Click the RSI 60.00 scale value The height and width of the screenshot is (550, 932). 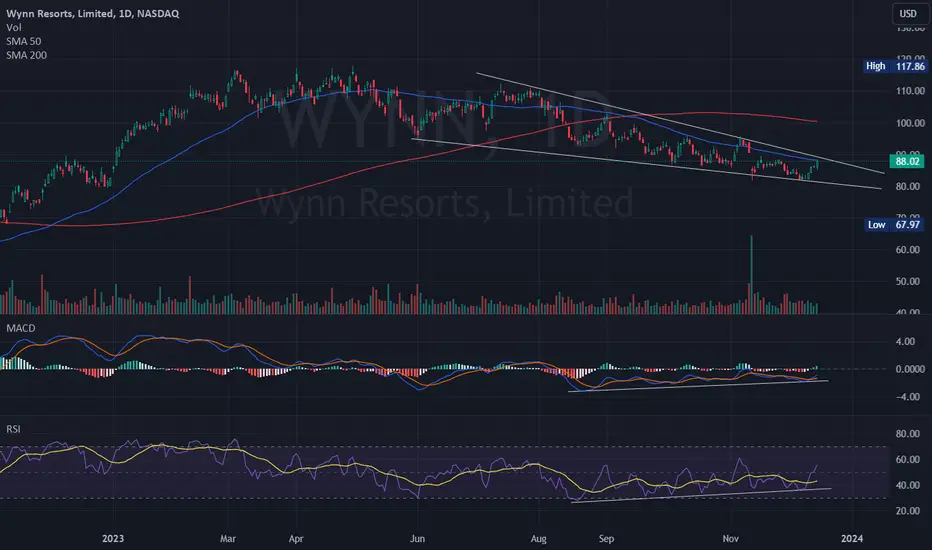coord(908,460)
